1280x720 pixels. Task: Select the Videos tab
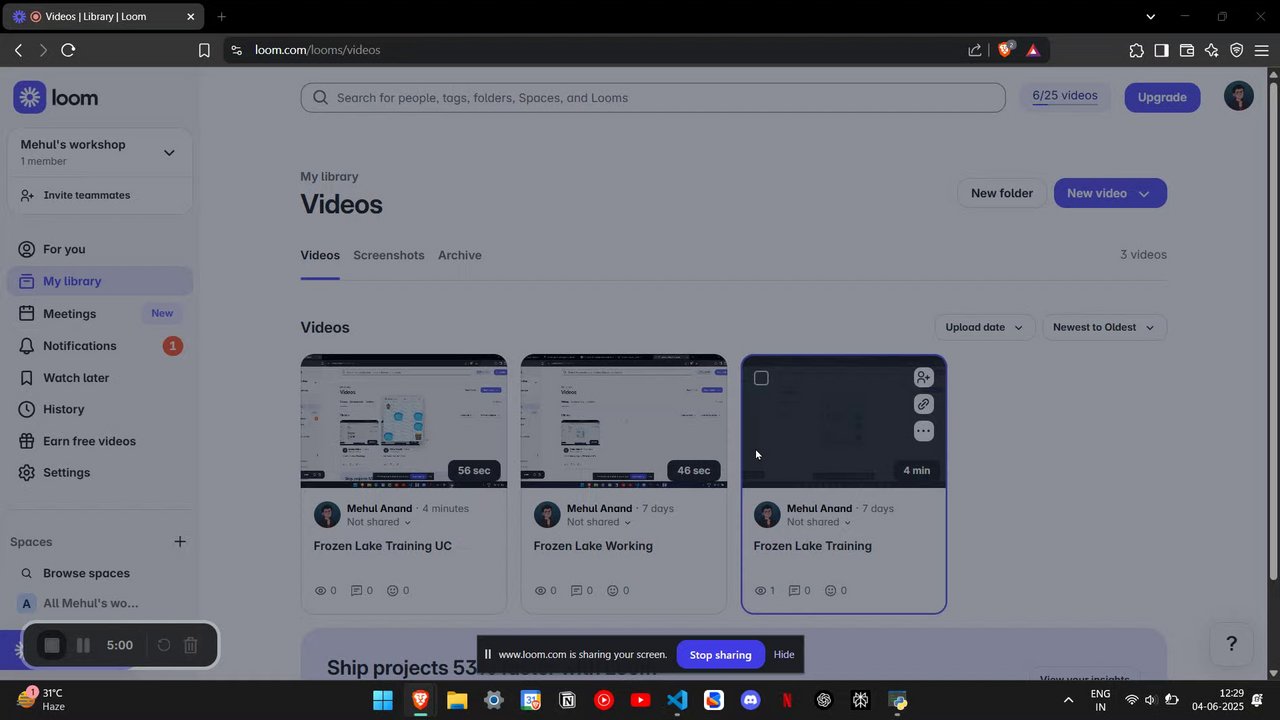tap(320, 255)
